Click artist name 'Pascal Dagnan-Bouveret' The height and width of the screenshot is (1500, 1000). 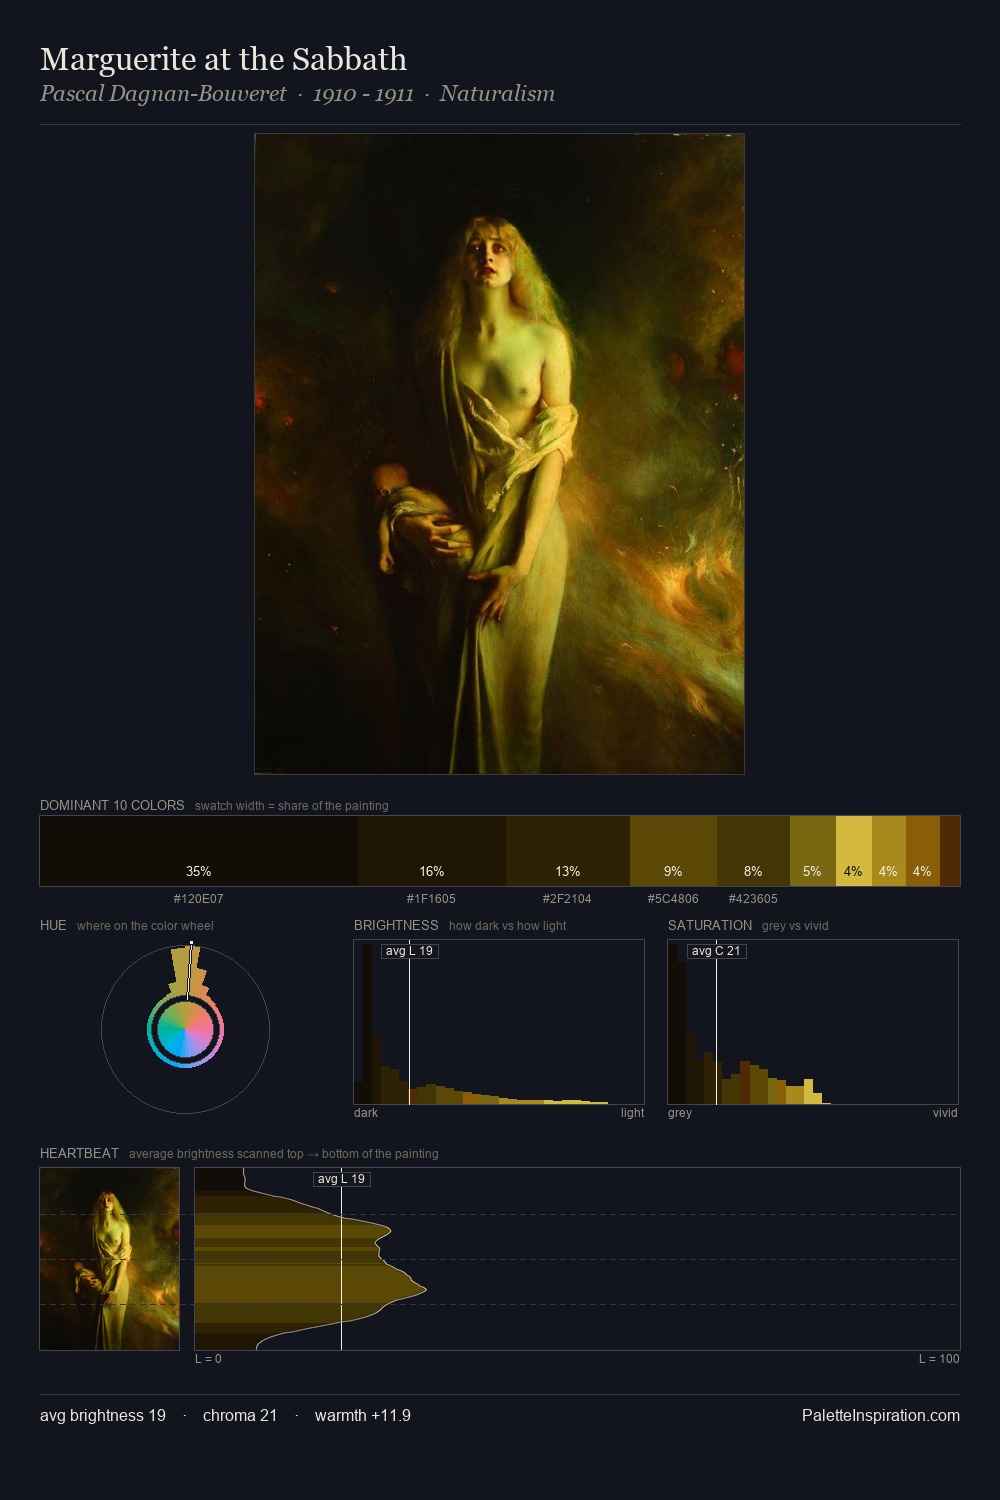coord(163,94)
